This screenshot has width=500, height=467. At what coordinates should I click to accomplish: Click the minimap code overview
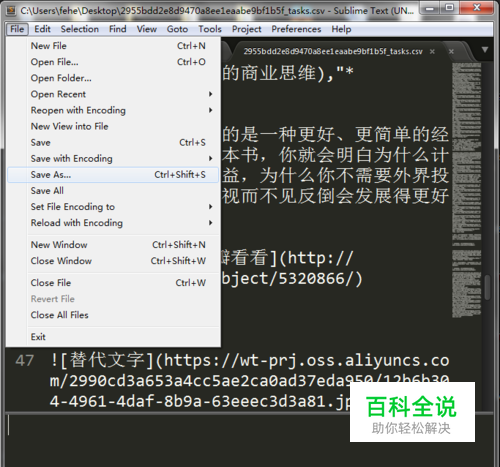(x=467, y=190)
